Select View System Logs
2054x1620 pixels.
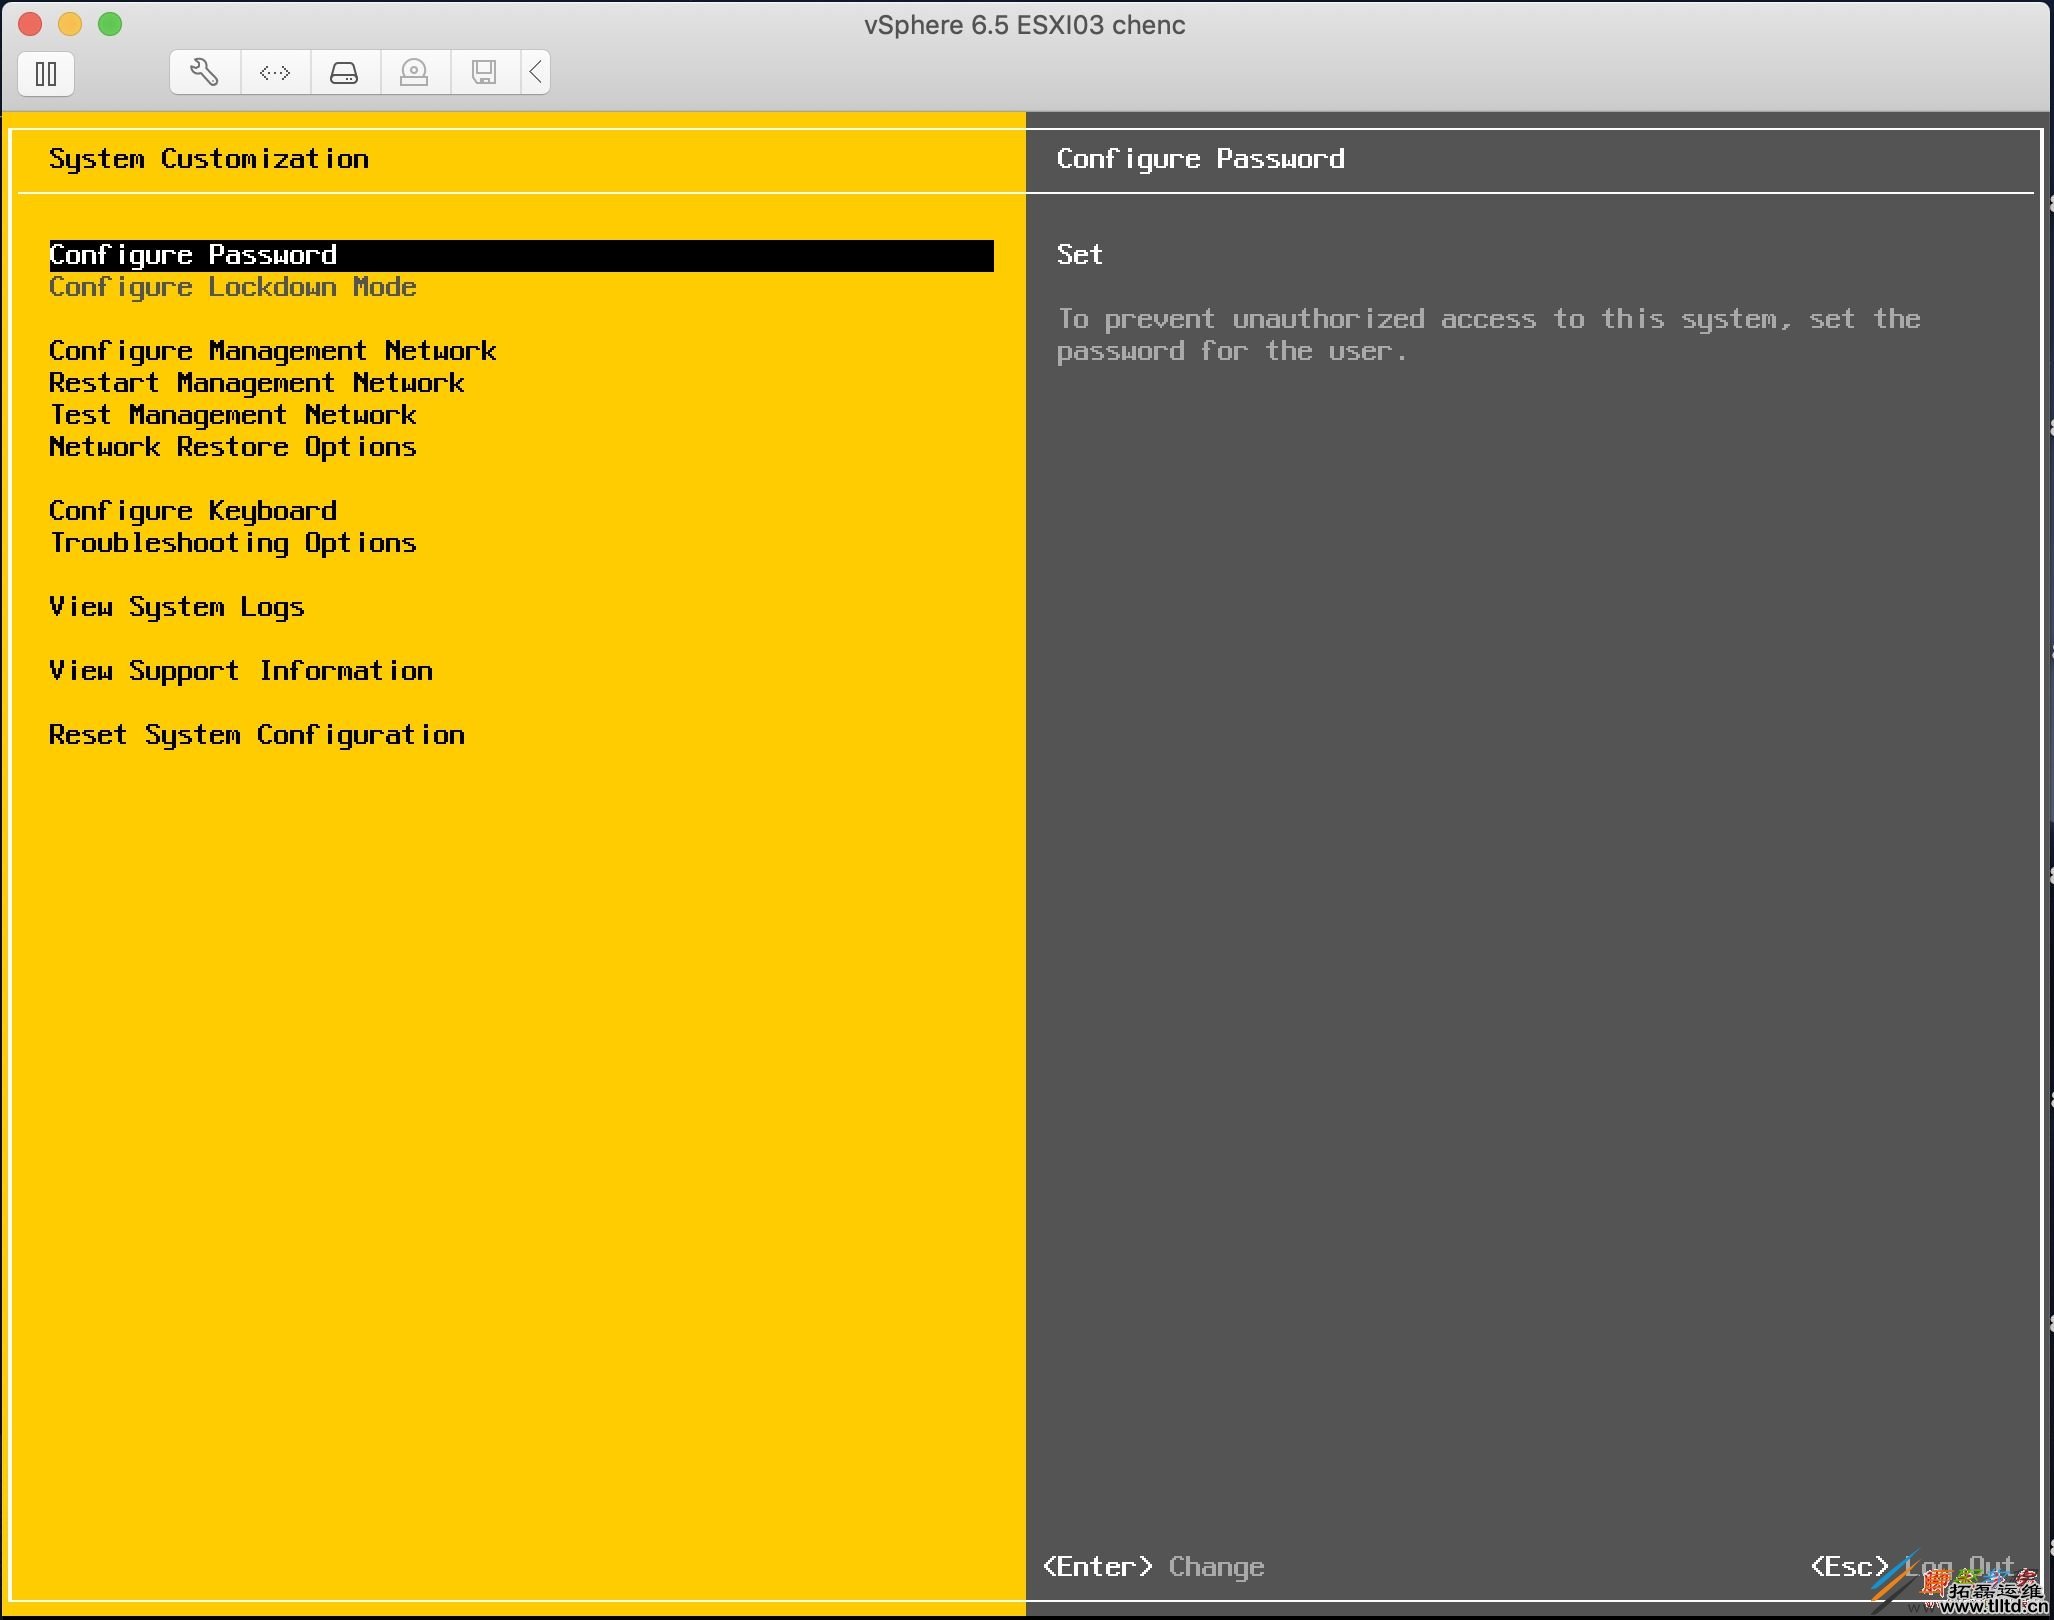[176, 607]
